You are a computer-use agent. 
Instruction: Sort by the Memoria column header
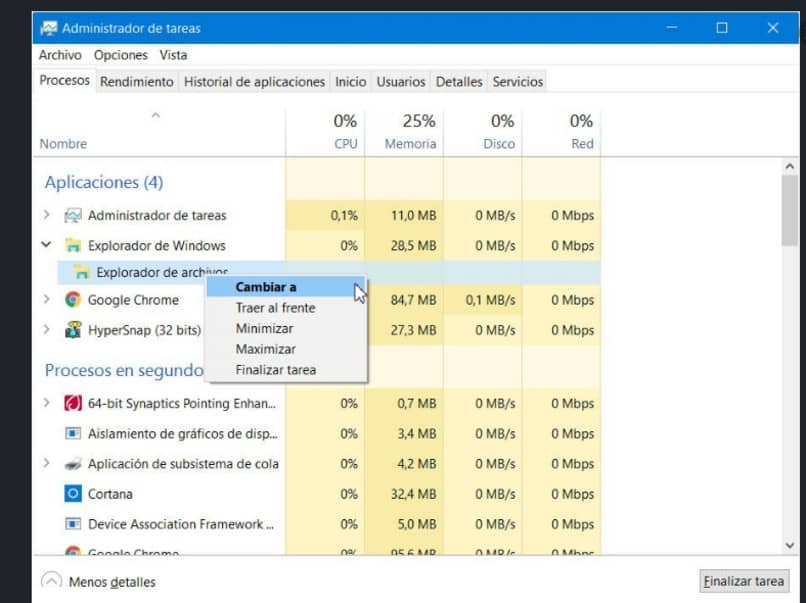coord(404,132)
